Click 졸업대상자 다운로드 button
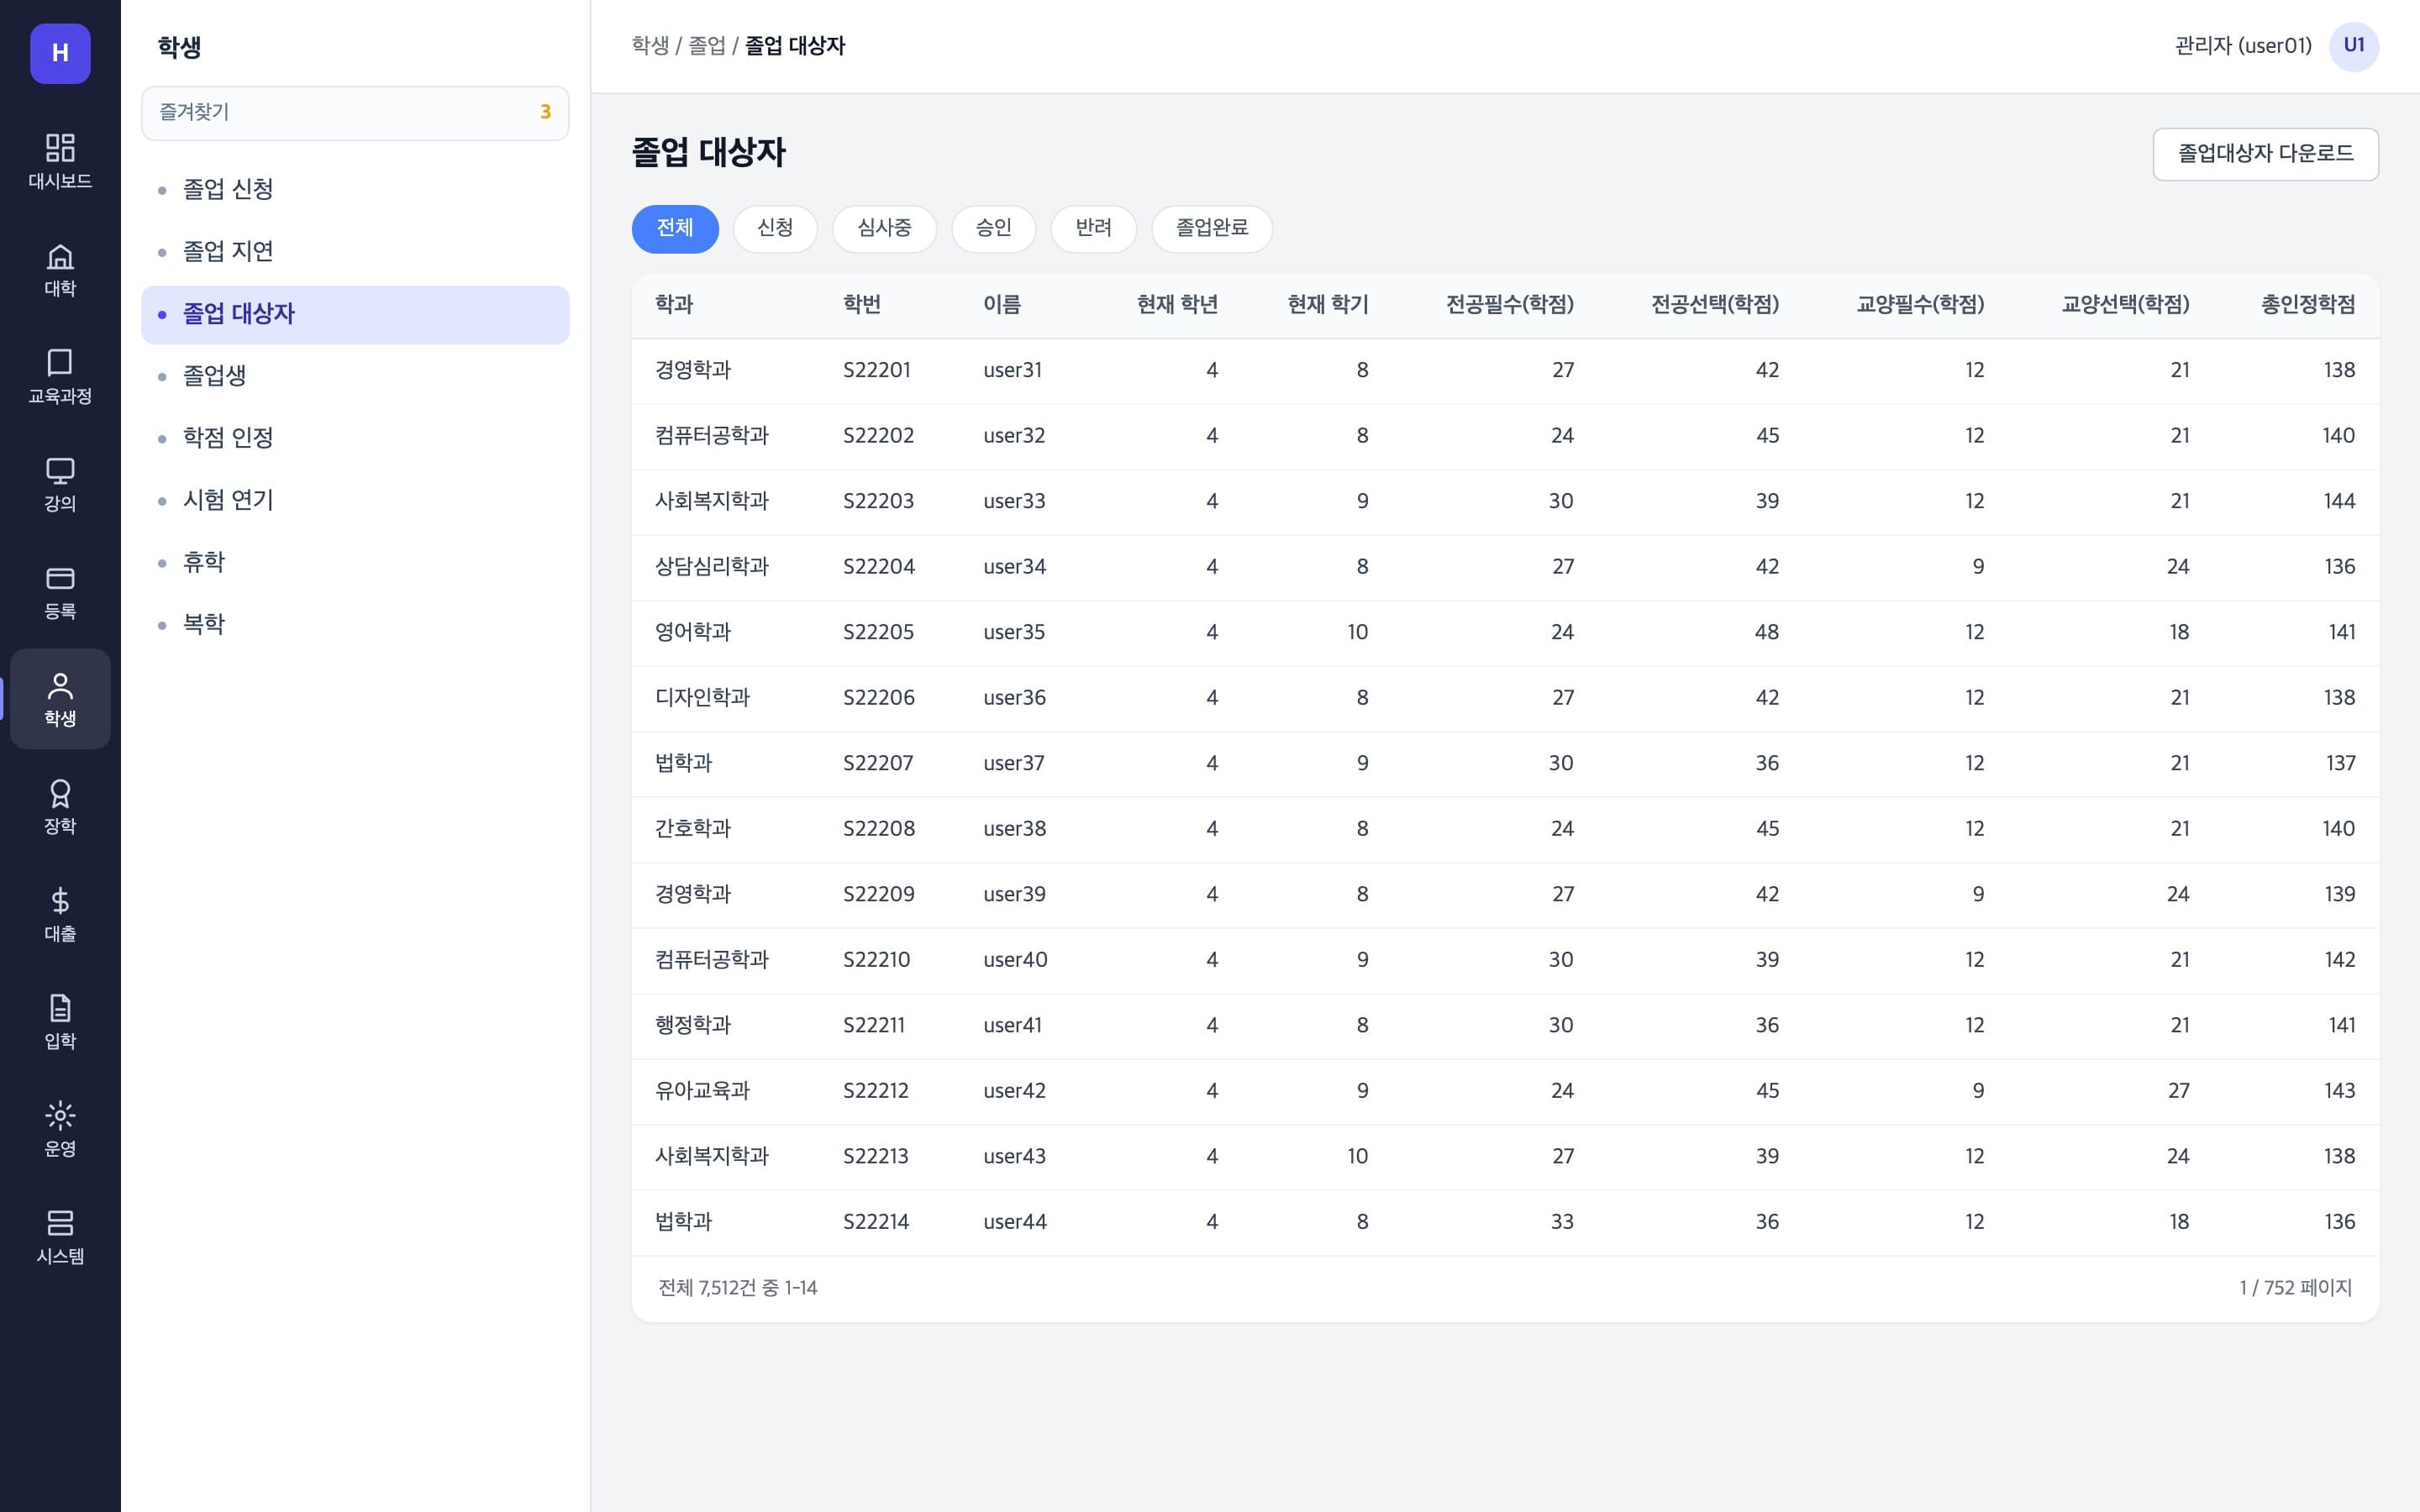Viewport: 2420px width, 1512px height. pos(2265,154)
